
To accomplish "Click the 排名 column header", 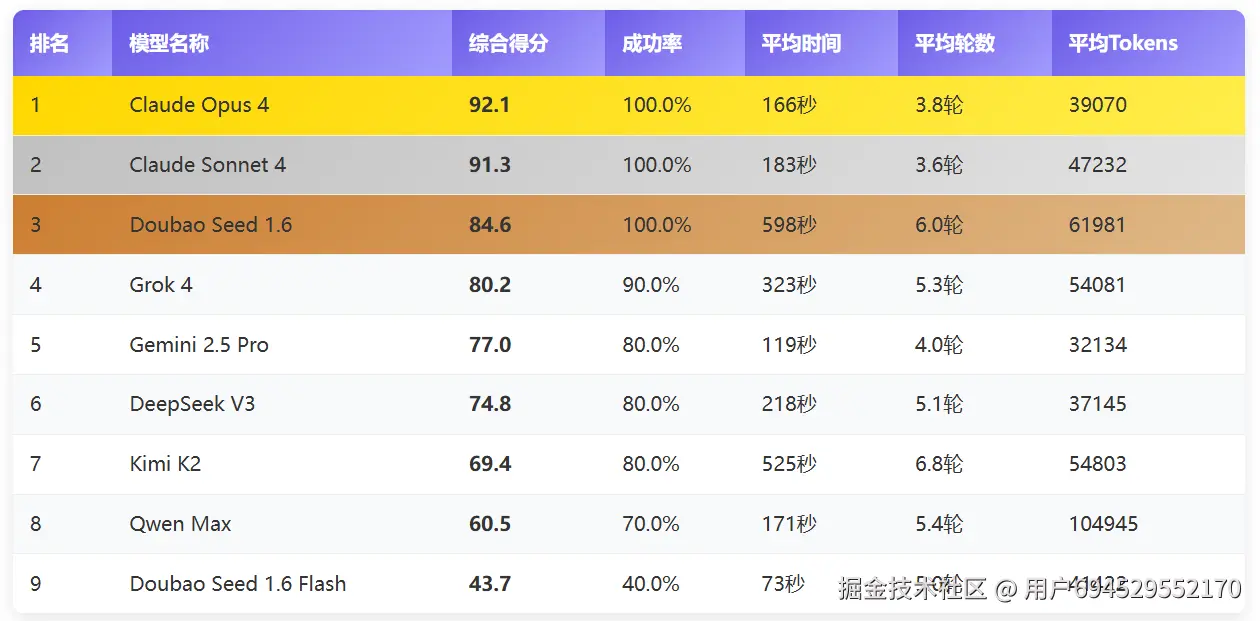I will pos(49,44).
